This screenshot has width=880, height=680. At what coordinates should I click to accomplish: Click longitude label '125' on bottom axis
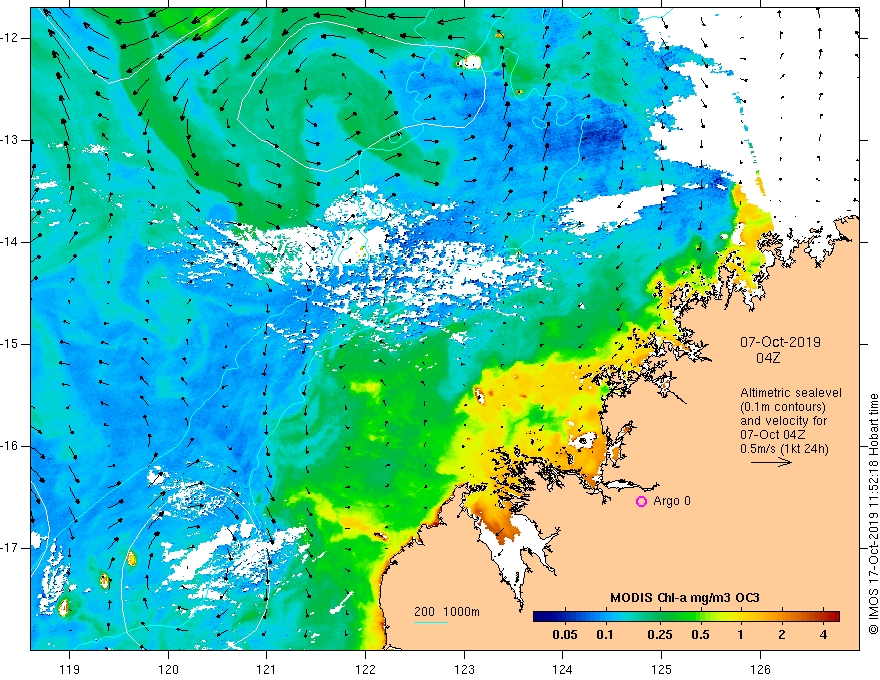click(661, 669)
